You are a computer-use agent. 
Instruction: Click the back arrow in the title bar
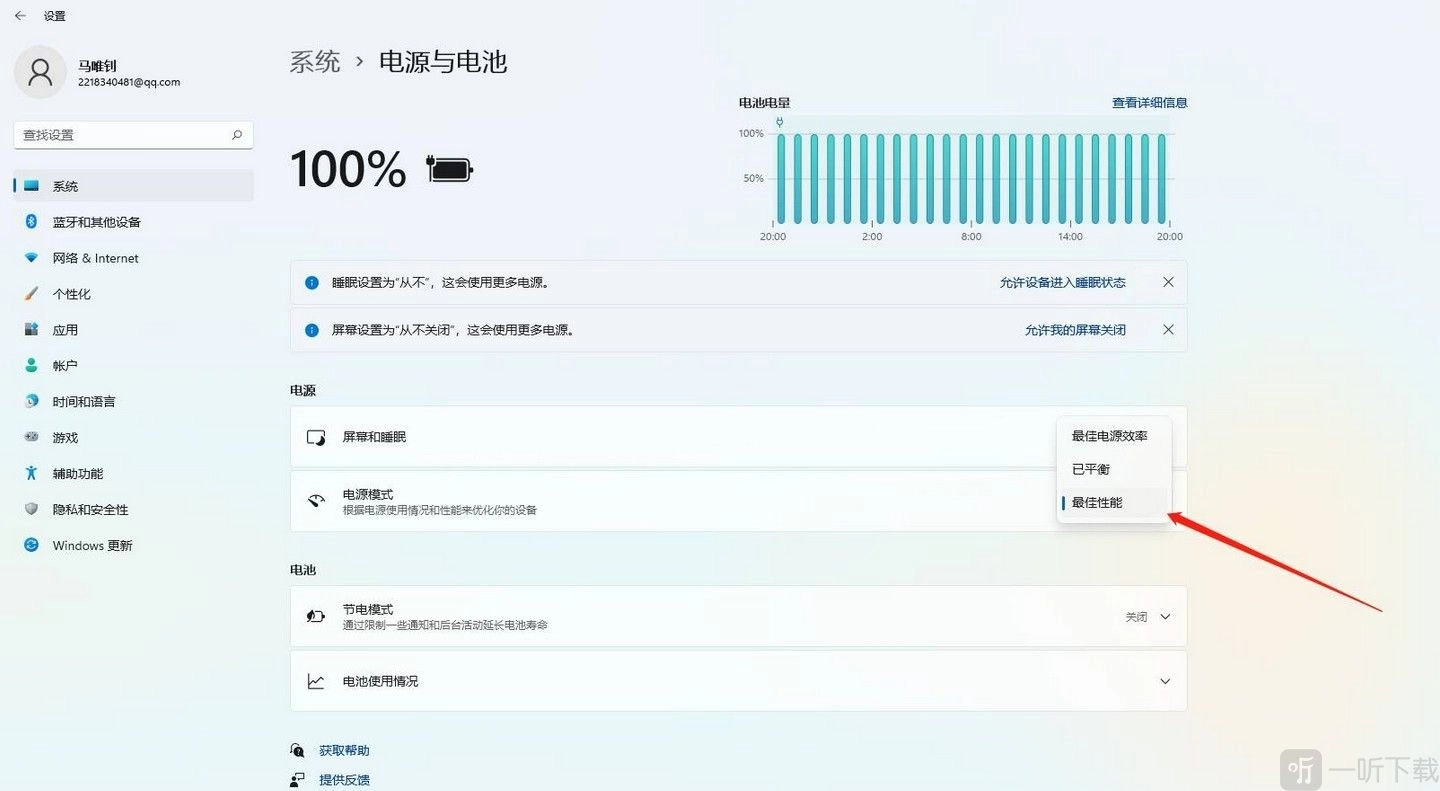click(x=20, y=16)
